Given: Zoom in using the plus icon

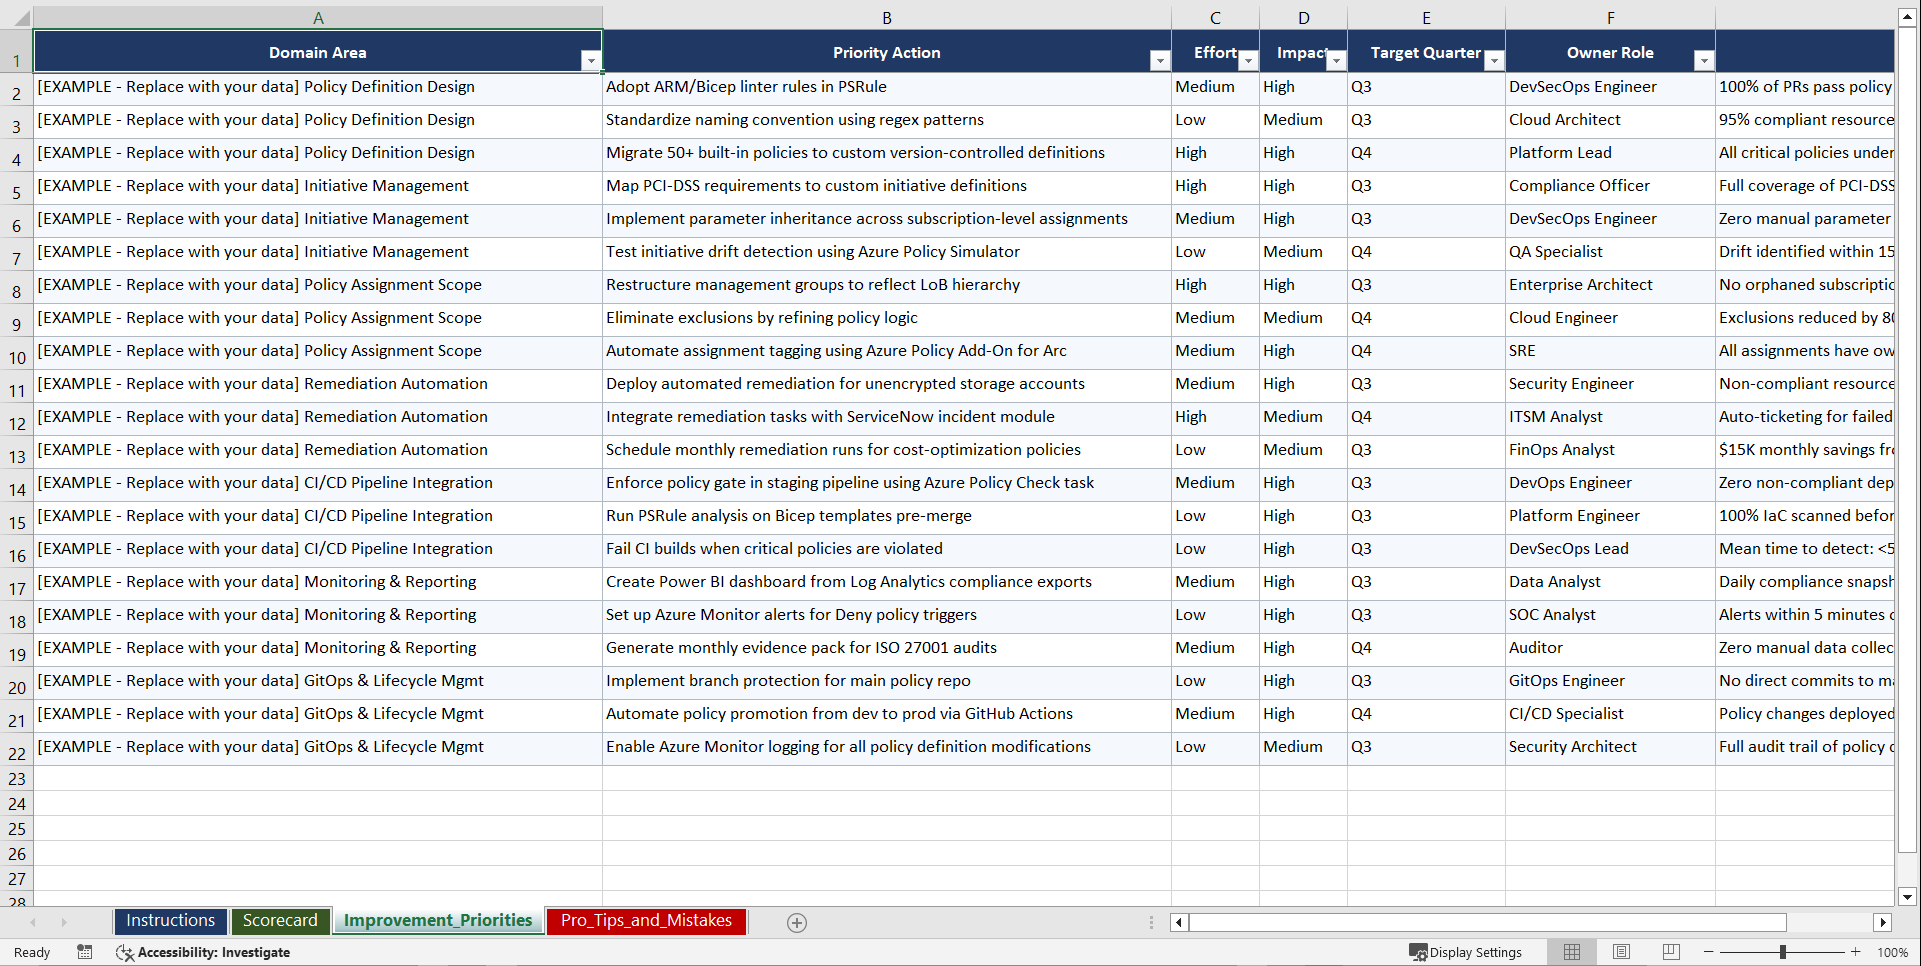Looking at the screenshot, I should click(1856, 952).
